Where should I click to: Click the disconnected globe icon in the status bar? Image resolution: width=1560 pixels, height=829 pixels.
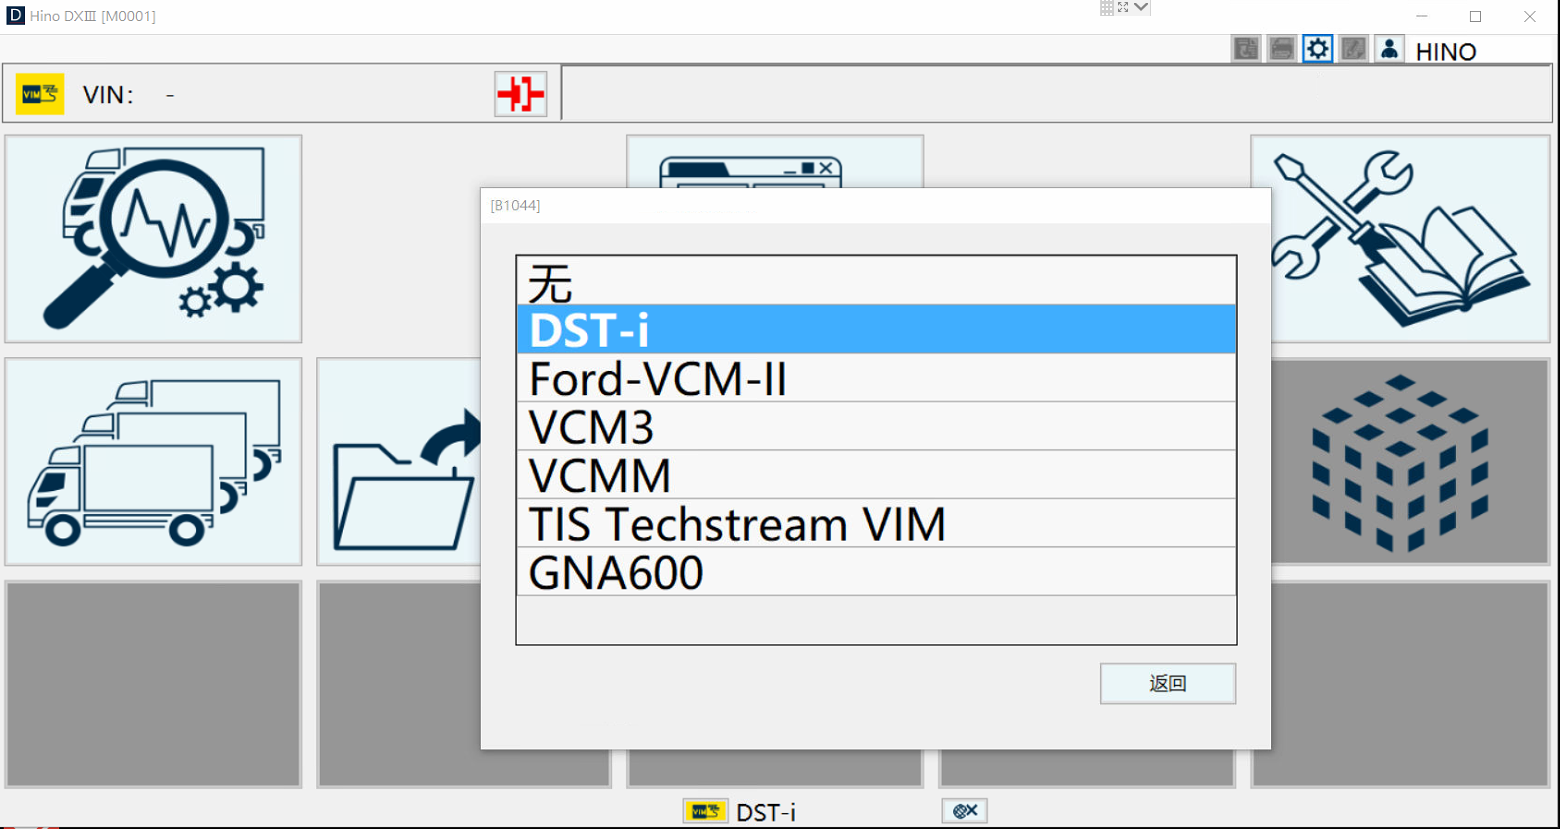(963, 810)
